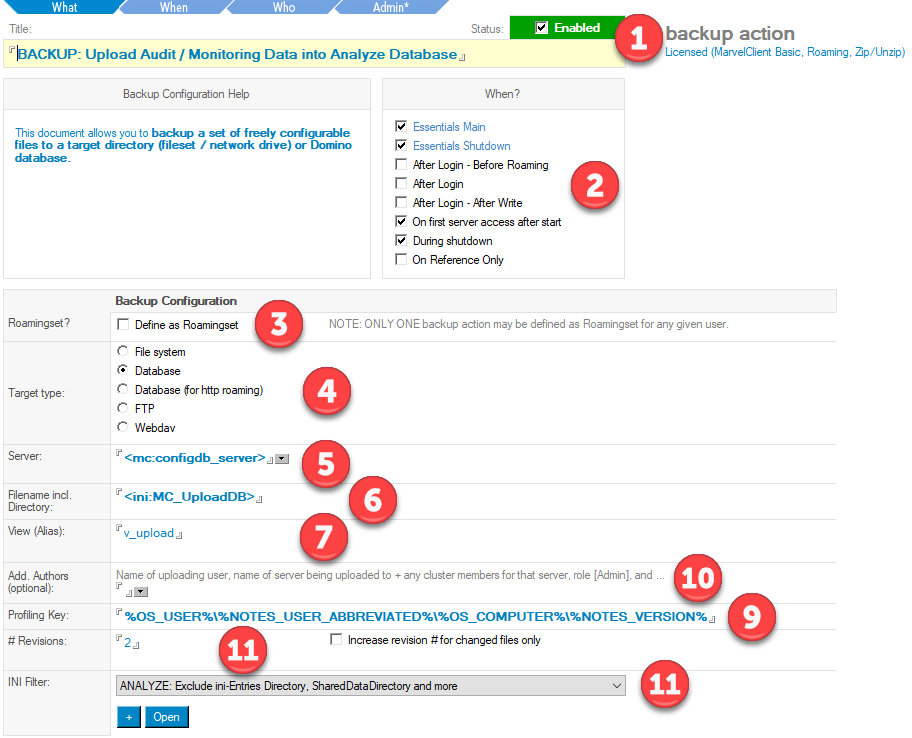The image size is (912, 738).
Task: Click the 'INI Filter:' label
Action: (x=28, y=682)
